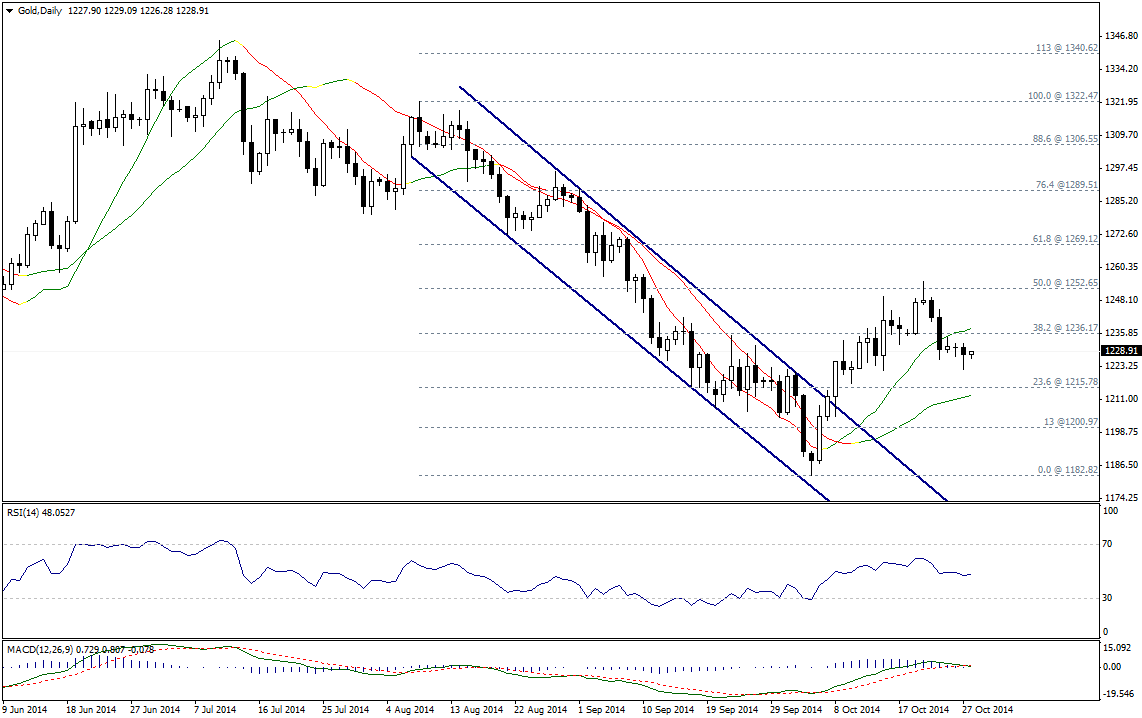
Task: Click the 50.0 @ 1252.65 Fibonacci level
Action: click(x=1066, y=283)
